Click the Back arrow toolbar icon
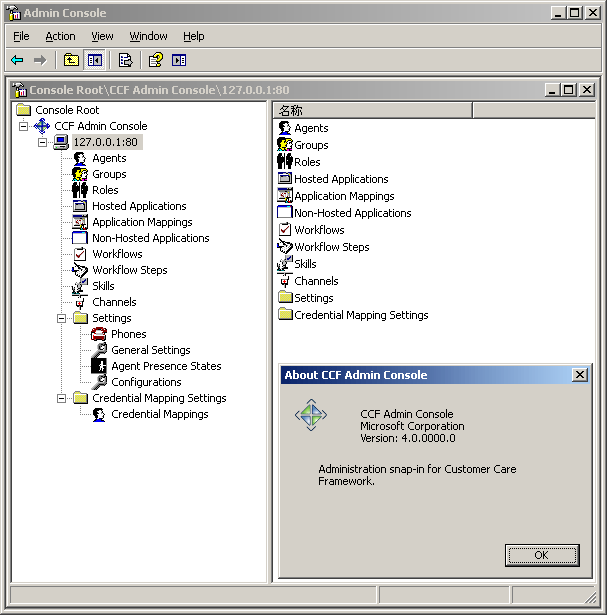Viewport: 607px width, 615px height. click(17, 60)
